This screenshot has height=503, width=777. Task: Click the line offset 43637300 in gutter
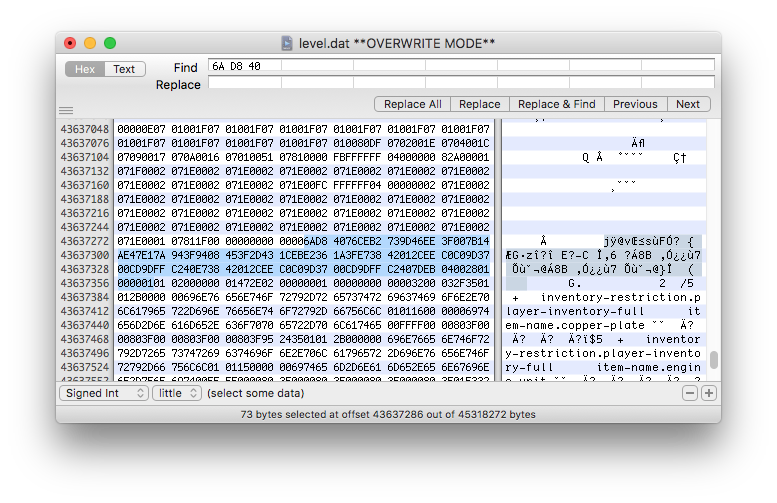point(85,256)
